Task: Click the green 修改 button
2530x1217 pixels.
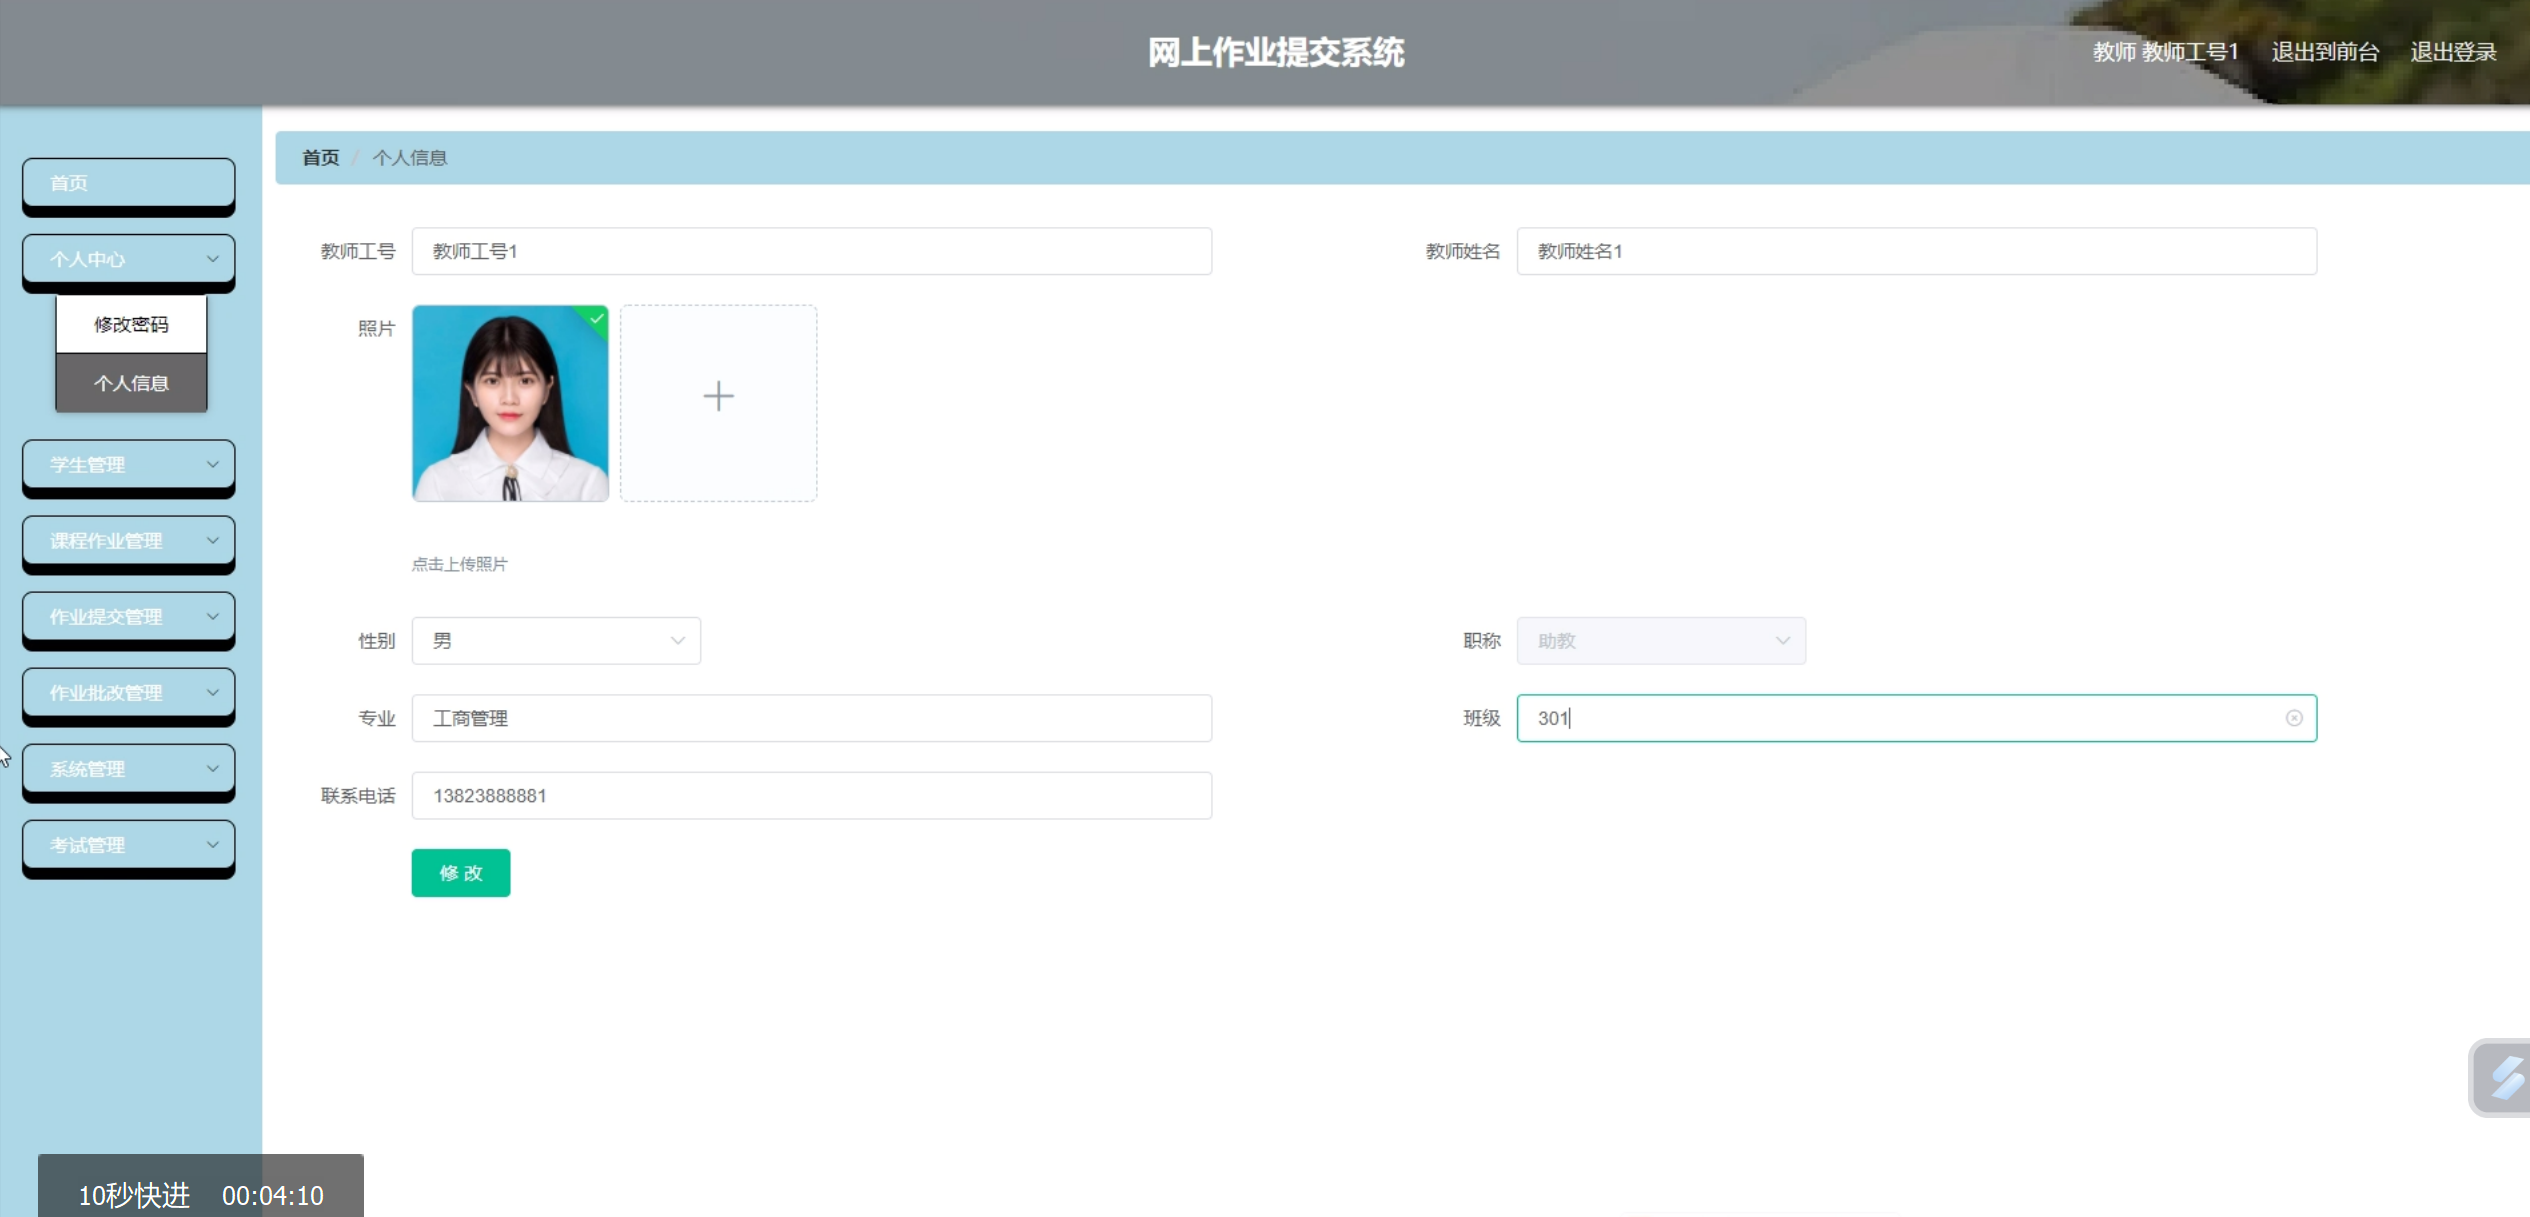Action: coord(460,873)
